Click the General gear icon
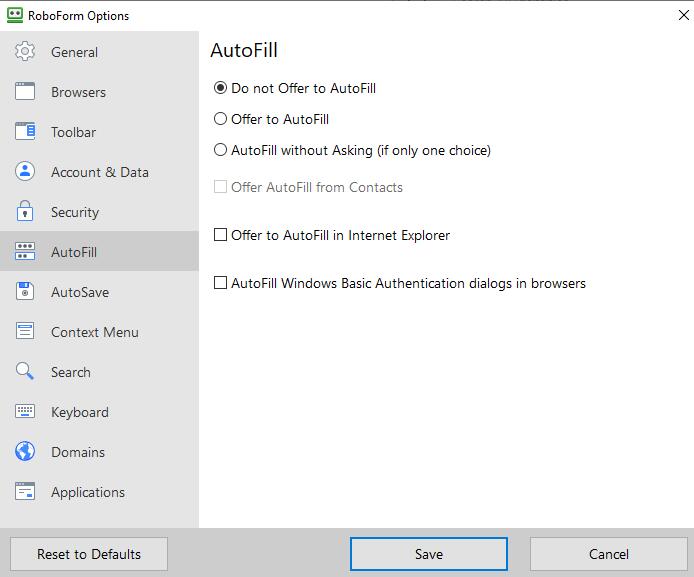This screenshot has height=577, width=694. pos(25,52)
